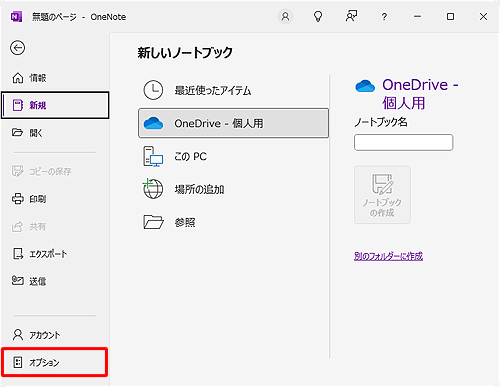Open the 印刷 (Print) page
500x387 pixels.
pos(55,199)
